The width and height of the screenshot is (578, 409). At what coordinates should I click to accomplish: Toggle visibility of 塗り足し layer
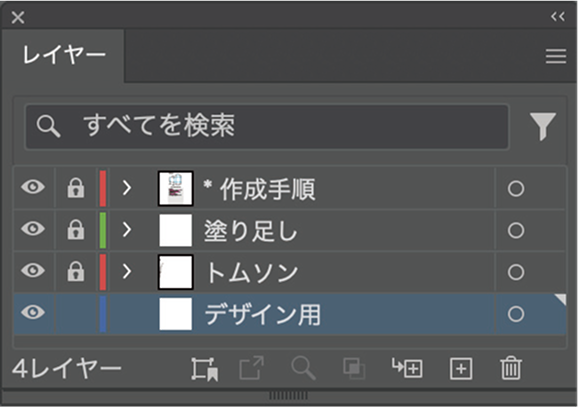pos(33,229)
